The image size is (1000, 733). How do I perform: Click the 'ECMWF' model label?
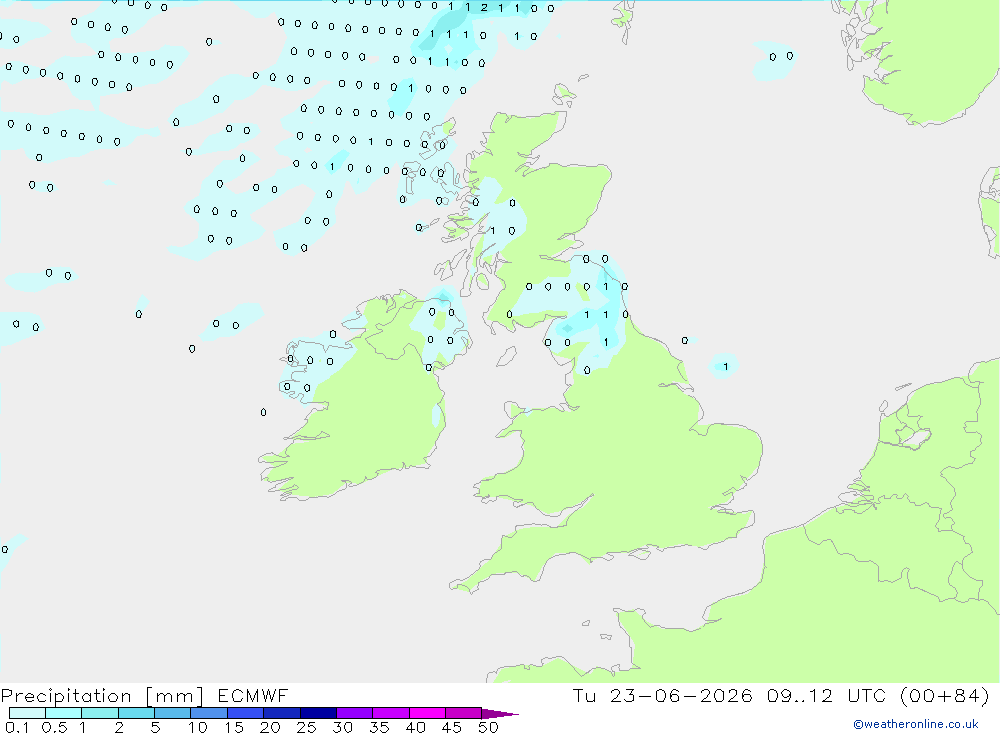click(253, 696)
